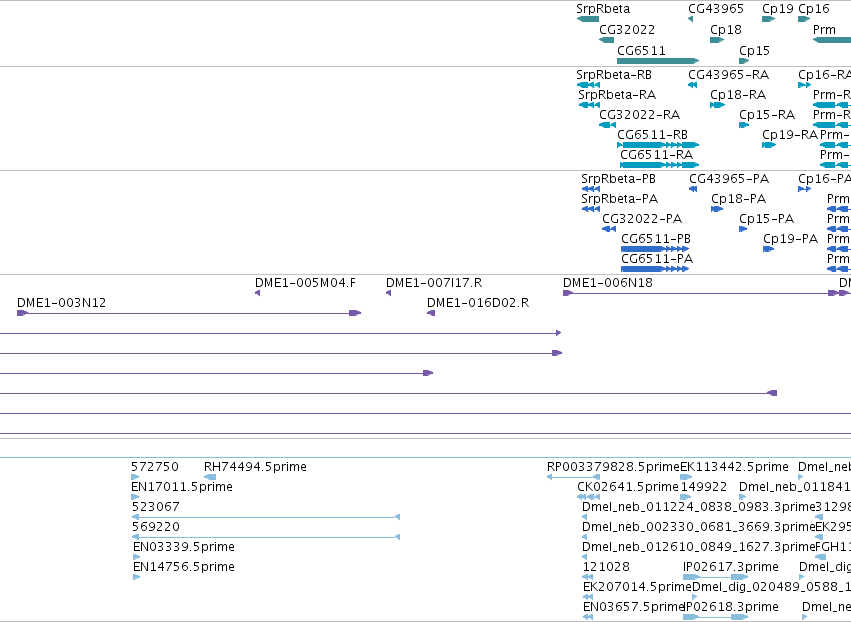Click the IP02617.3prime EST

pyautogui.click(x=715, y=577)
